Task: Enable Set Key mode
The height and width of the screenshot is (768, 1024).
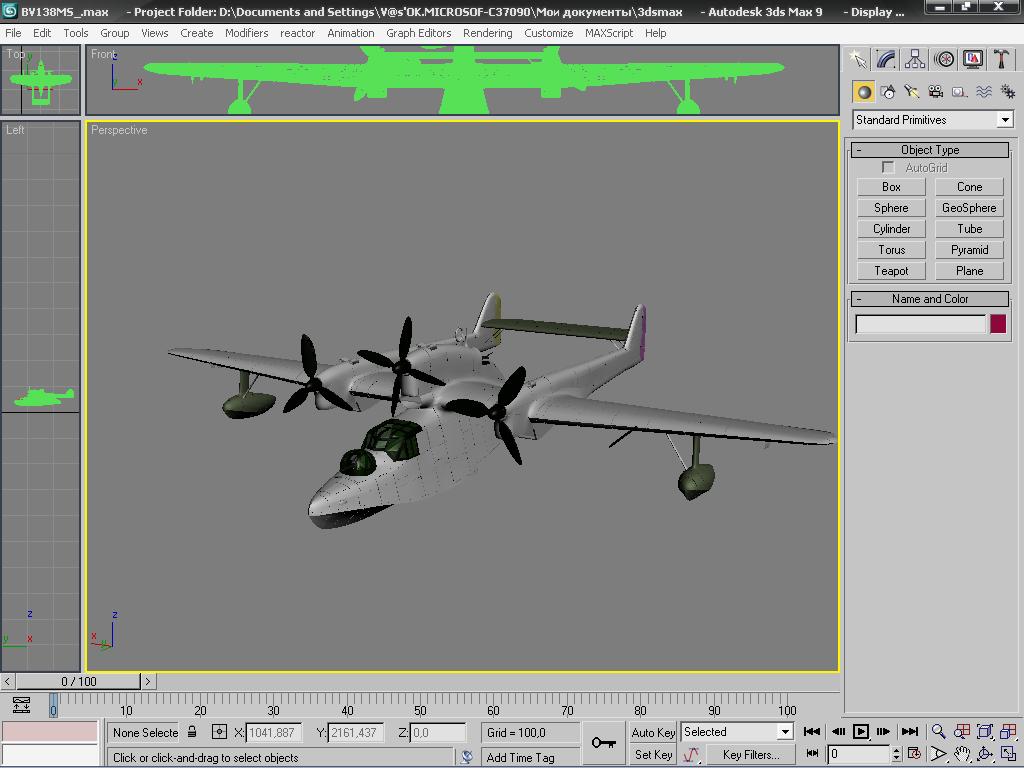Action: tap(653, 755)
